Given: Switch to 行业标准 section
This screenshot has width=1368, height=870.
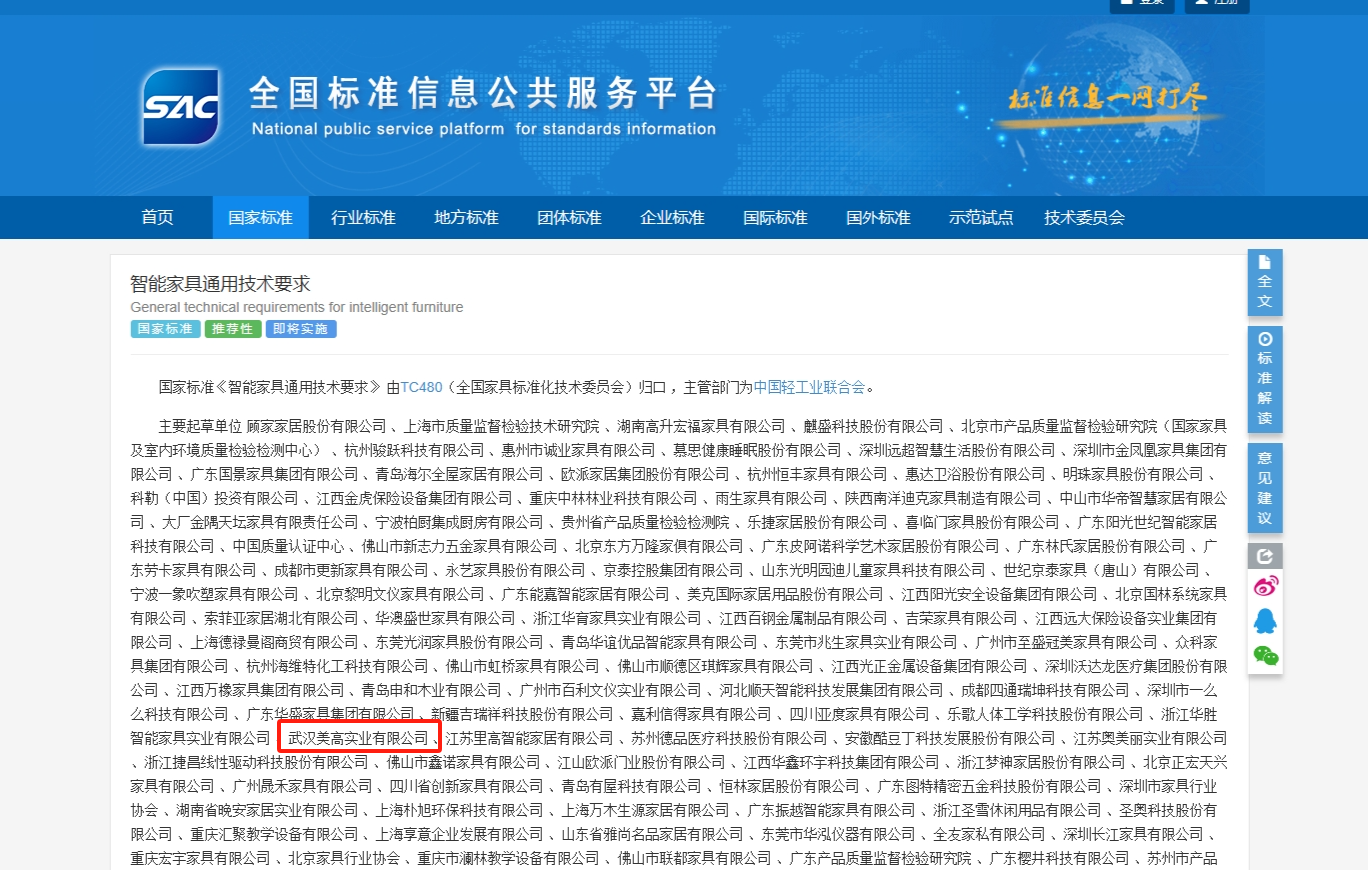Looking at the screenshot, I should [x=363, y=217].
